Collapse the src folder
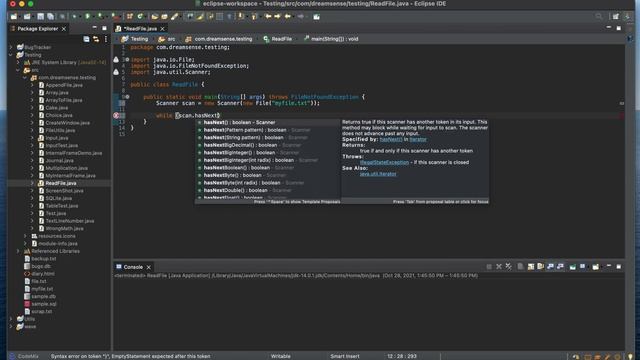This screenshot has width=640, height=360. pos(18,70)
